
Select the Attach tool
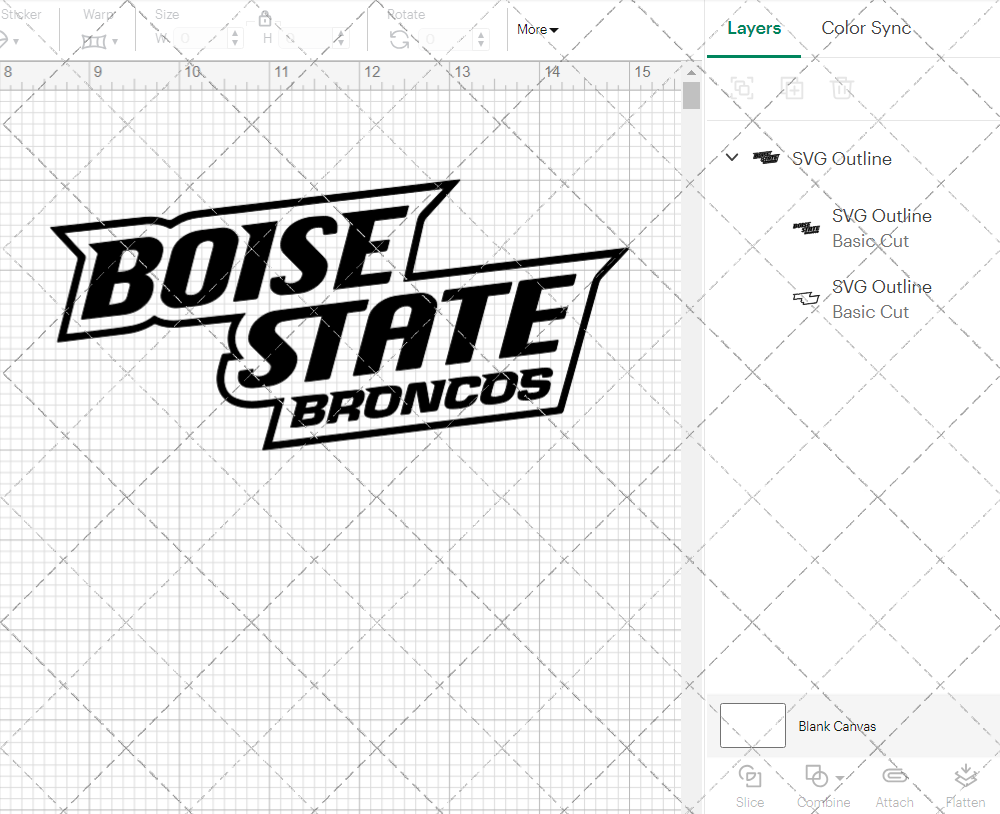[x=894, y=785]
